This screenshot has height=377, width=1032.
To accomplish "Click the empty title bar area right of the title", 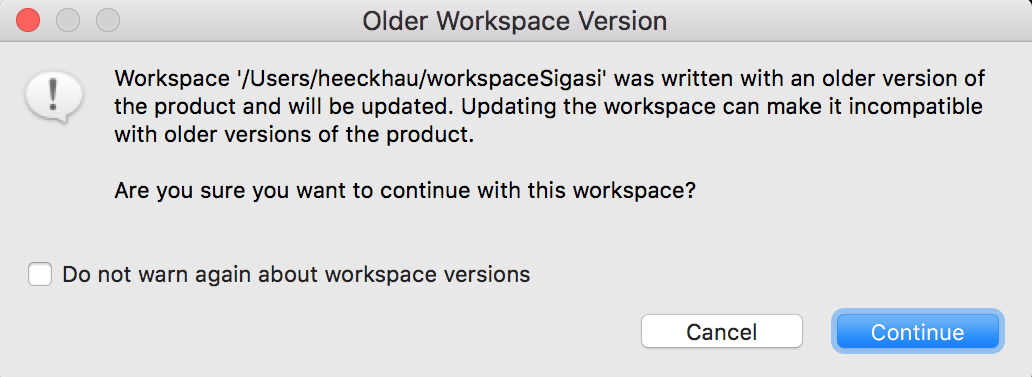I will coord(849,21).
